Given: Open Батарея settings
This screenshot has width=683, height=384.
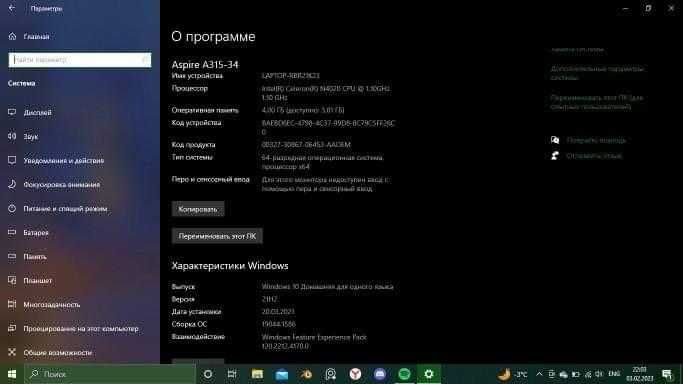Looking at the screenshot, I should 28,232.
